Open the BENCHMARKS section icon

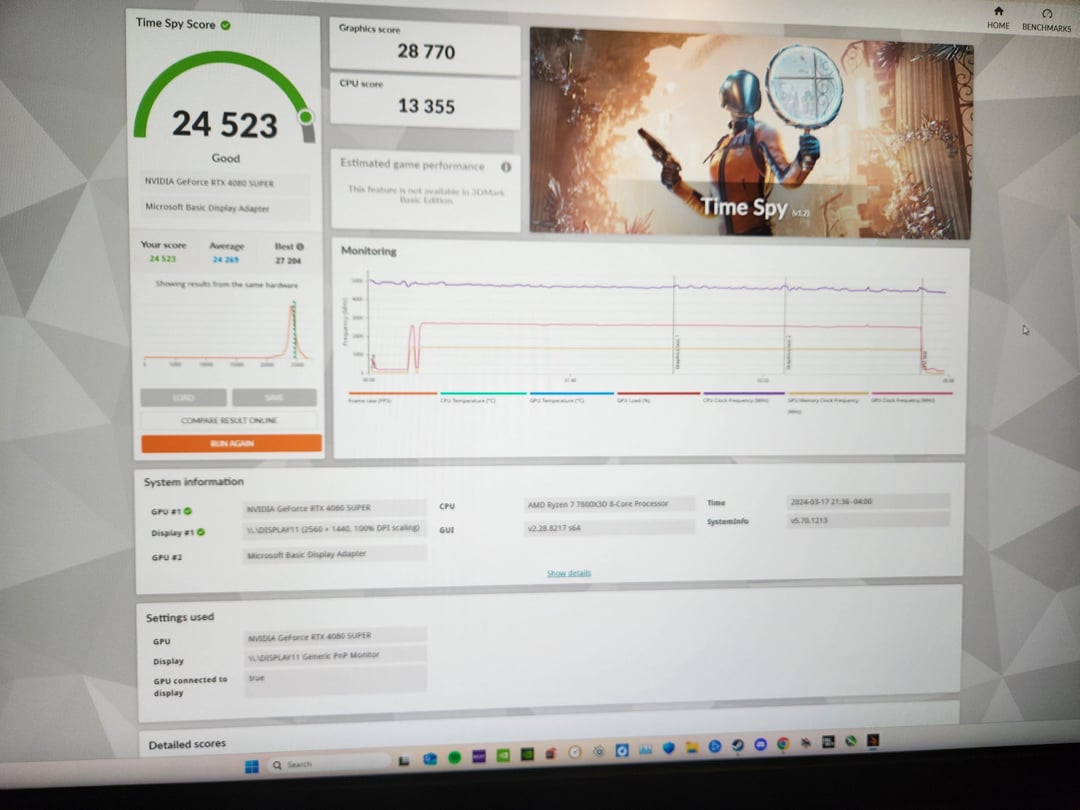[x=1047, y=14]
